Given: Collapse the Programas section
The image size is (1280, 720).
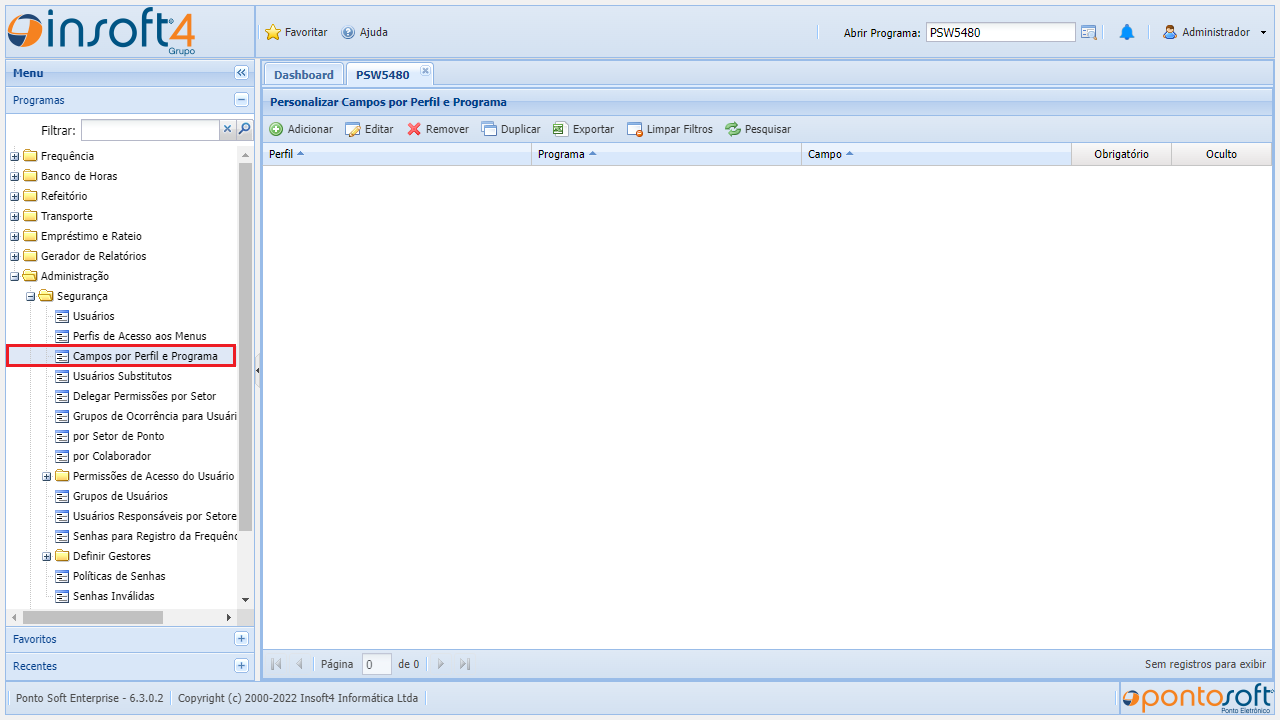Looking at the screenshot, I should pos(241,100).
